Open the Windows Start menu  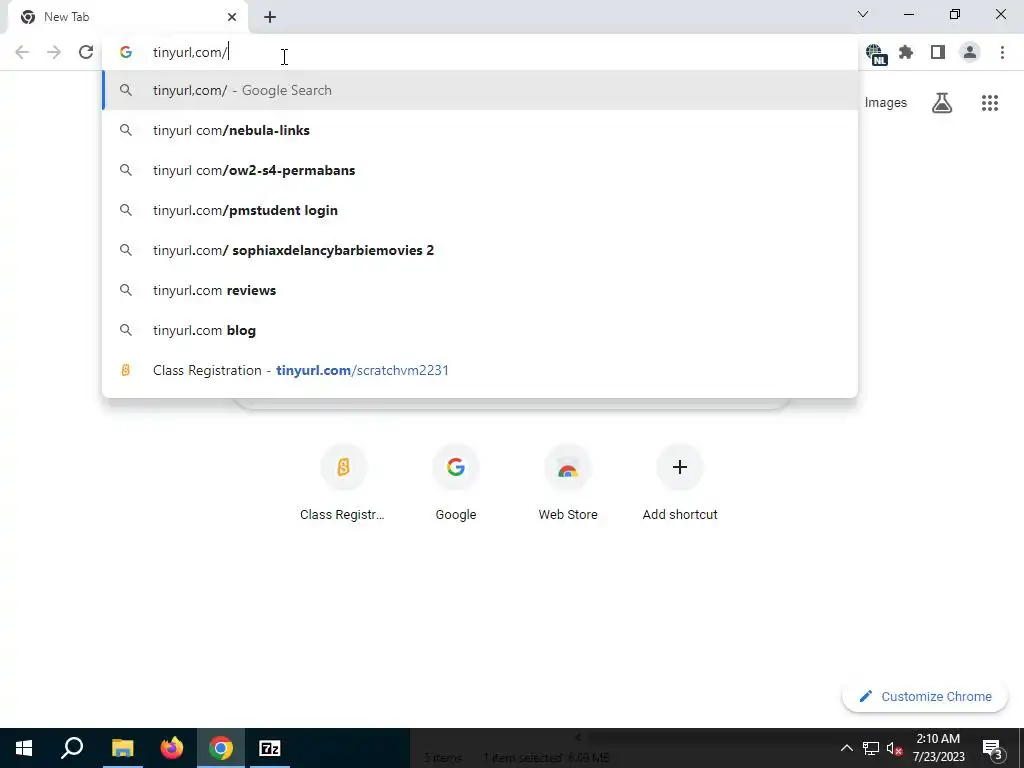pos(24,748)
